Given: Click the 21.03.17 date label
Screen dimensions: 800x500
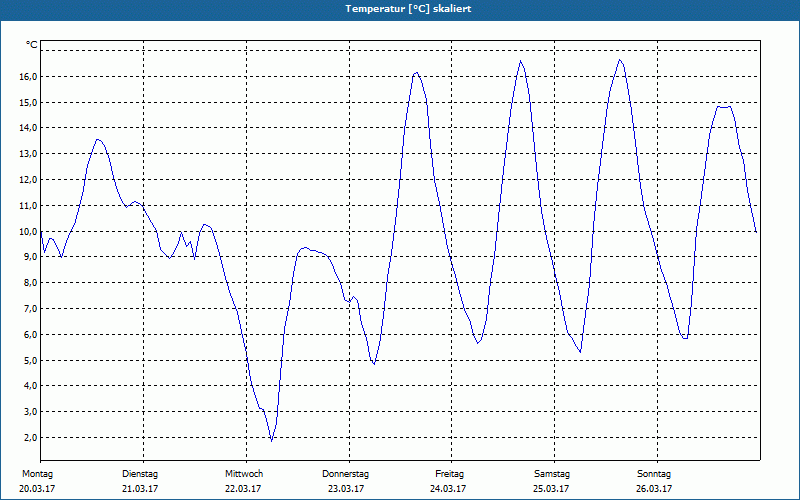Looking at the screenshot, I should click(140, 489).
